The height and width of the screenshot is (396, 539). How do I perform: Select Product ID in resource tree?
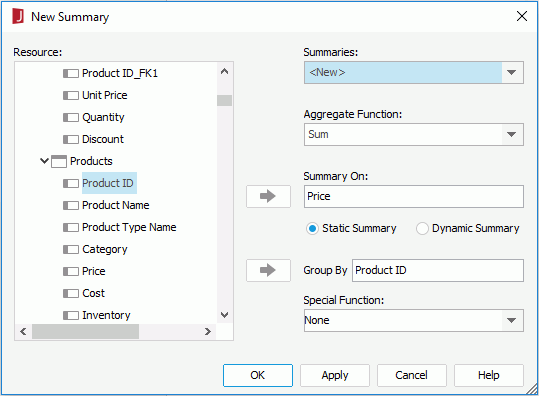(108, 183)
